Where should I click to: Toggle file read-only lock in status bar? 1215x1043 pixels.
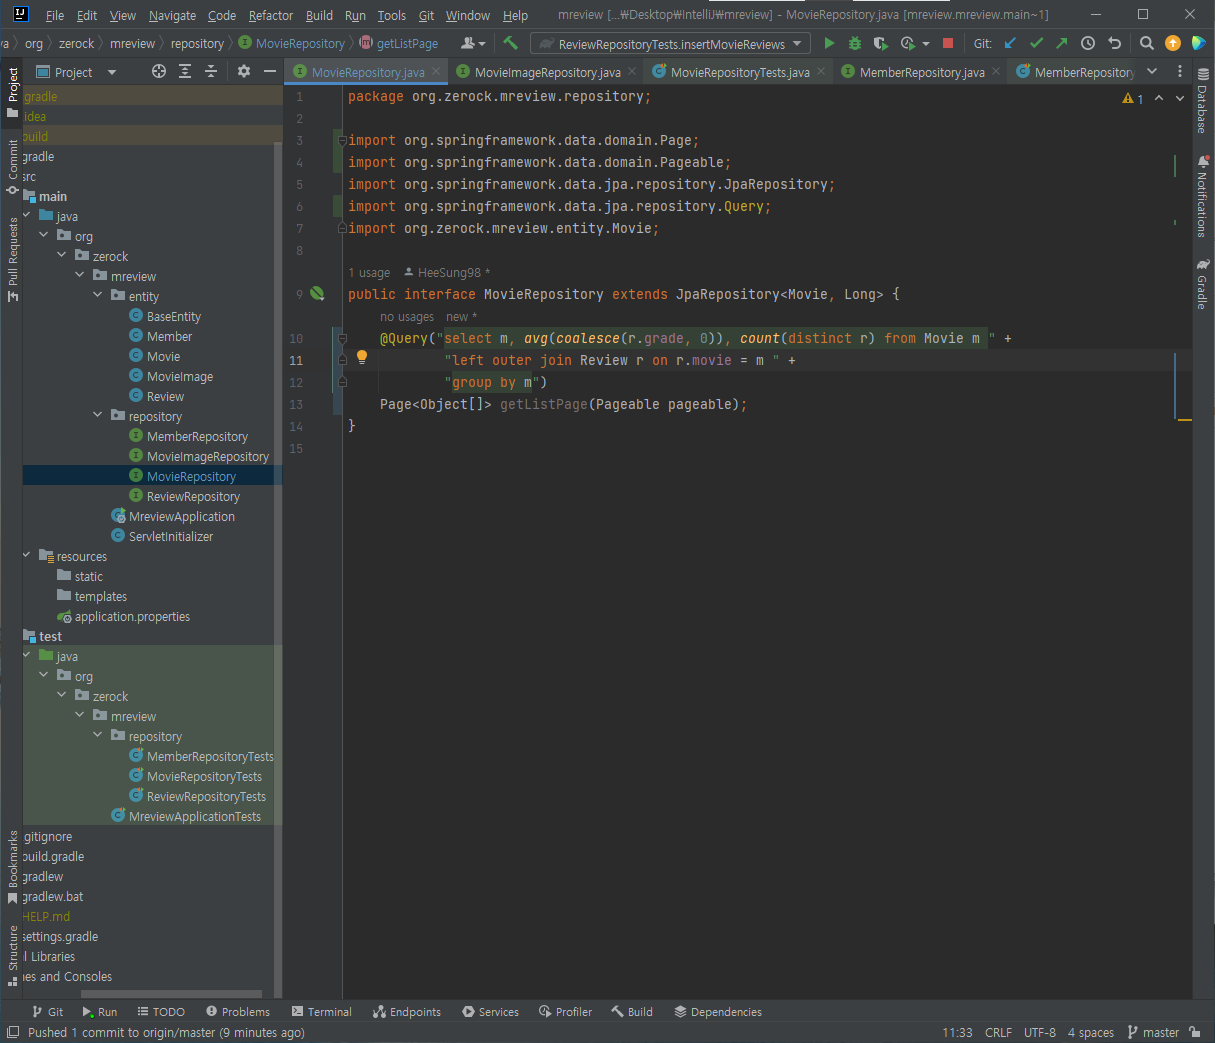point(1195,1032)
